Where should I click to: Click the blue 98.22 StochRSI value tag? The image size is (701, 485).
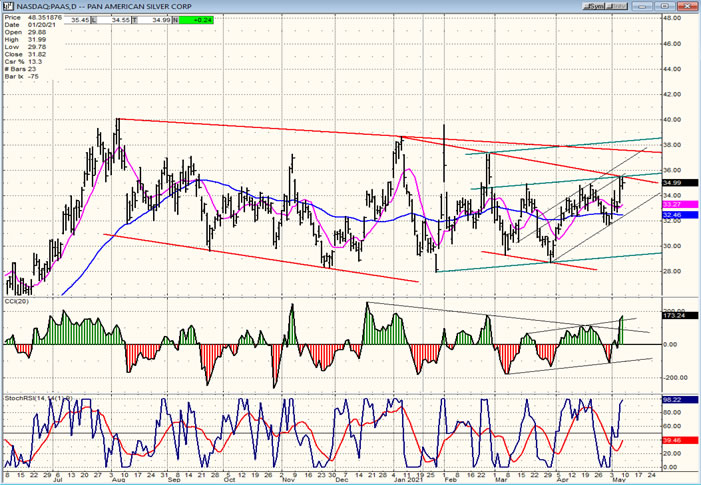click(x=673, y=400)
